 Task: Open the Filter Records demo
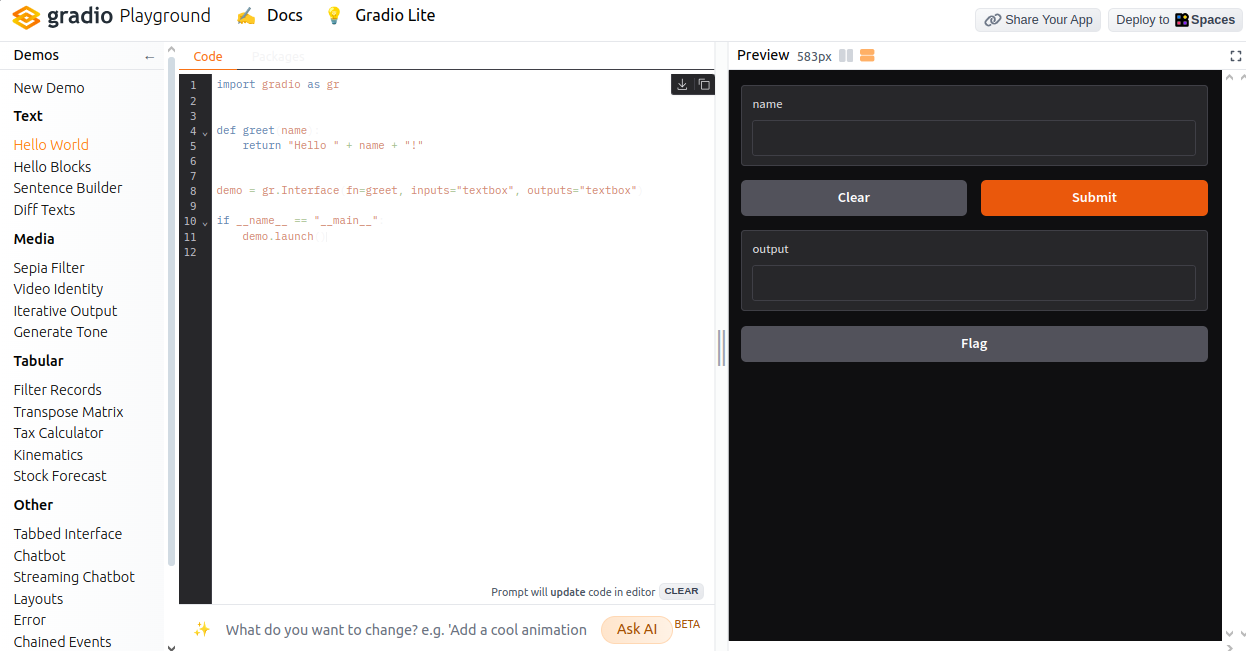point(57,390)
